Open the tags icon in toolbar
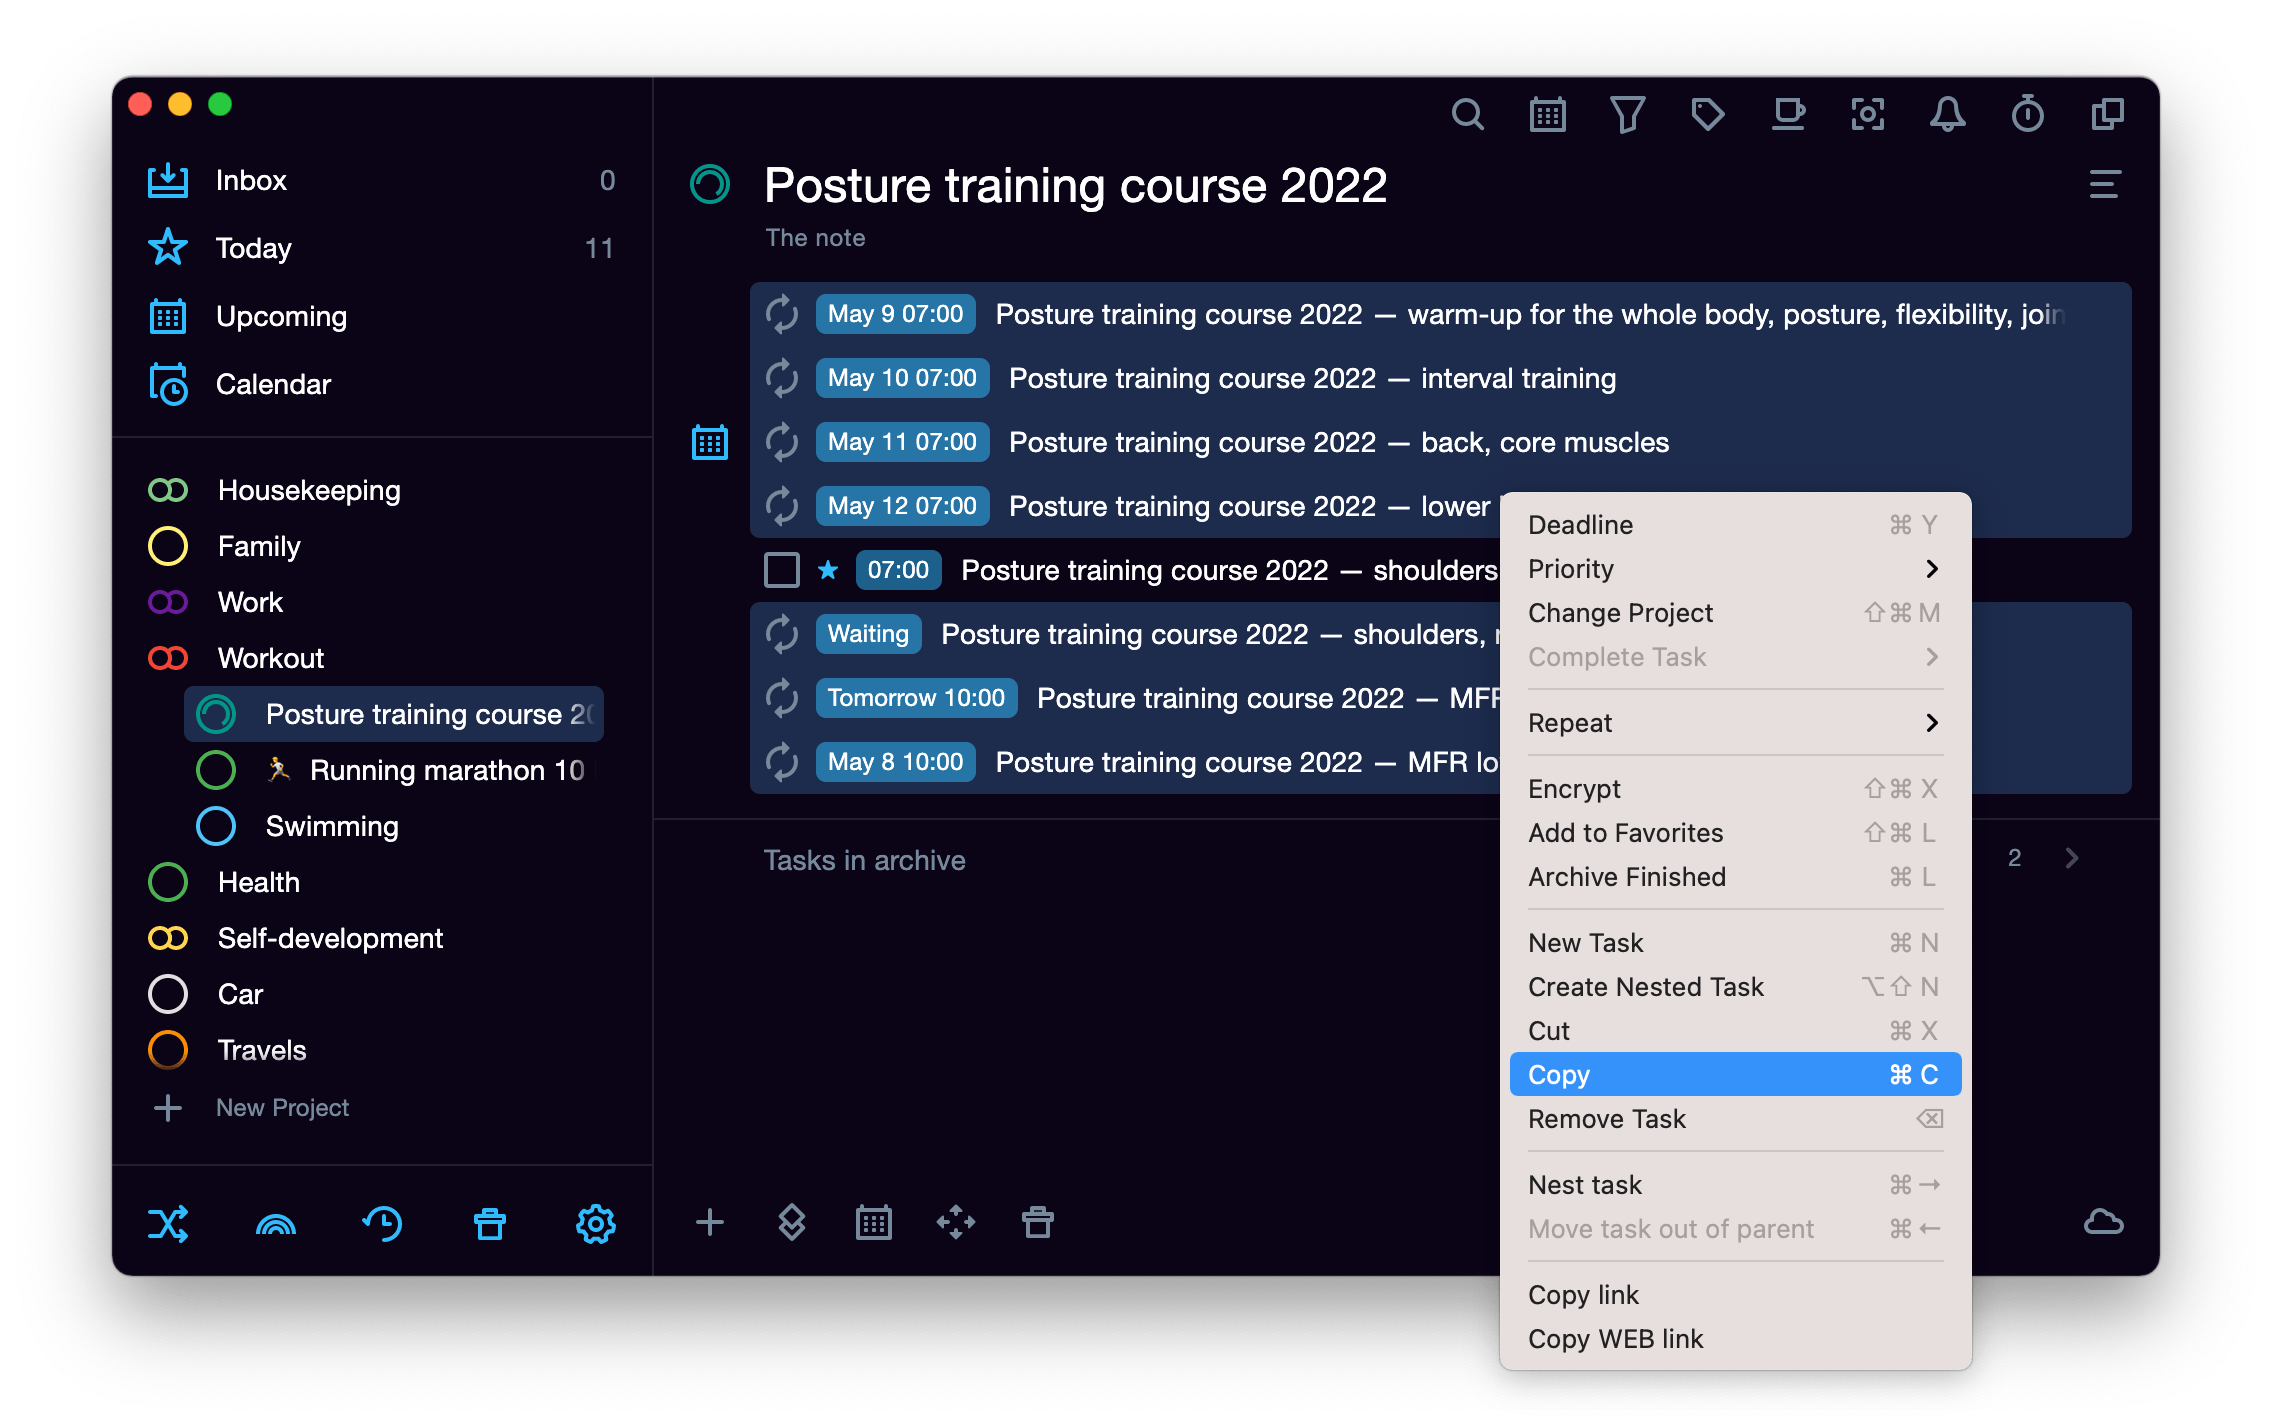Screen dimensions: 2272x1424 pos(1707,115)
